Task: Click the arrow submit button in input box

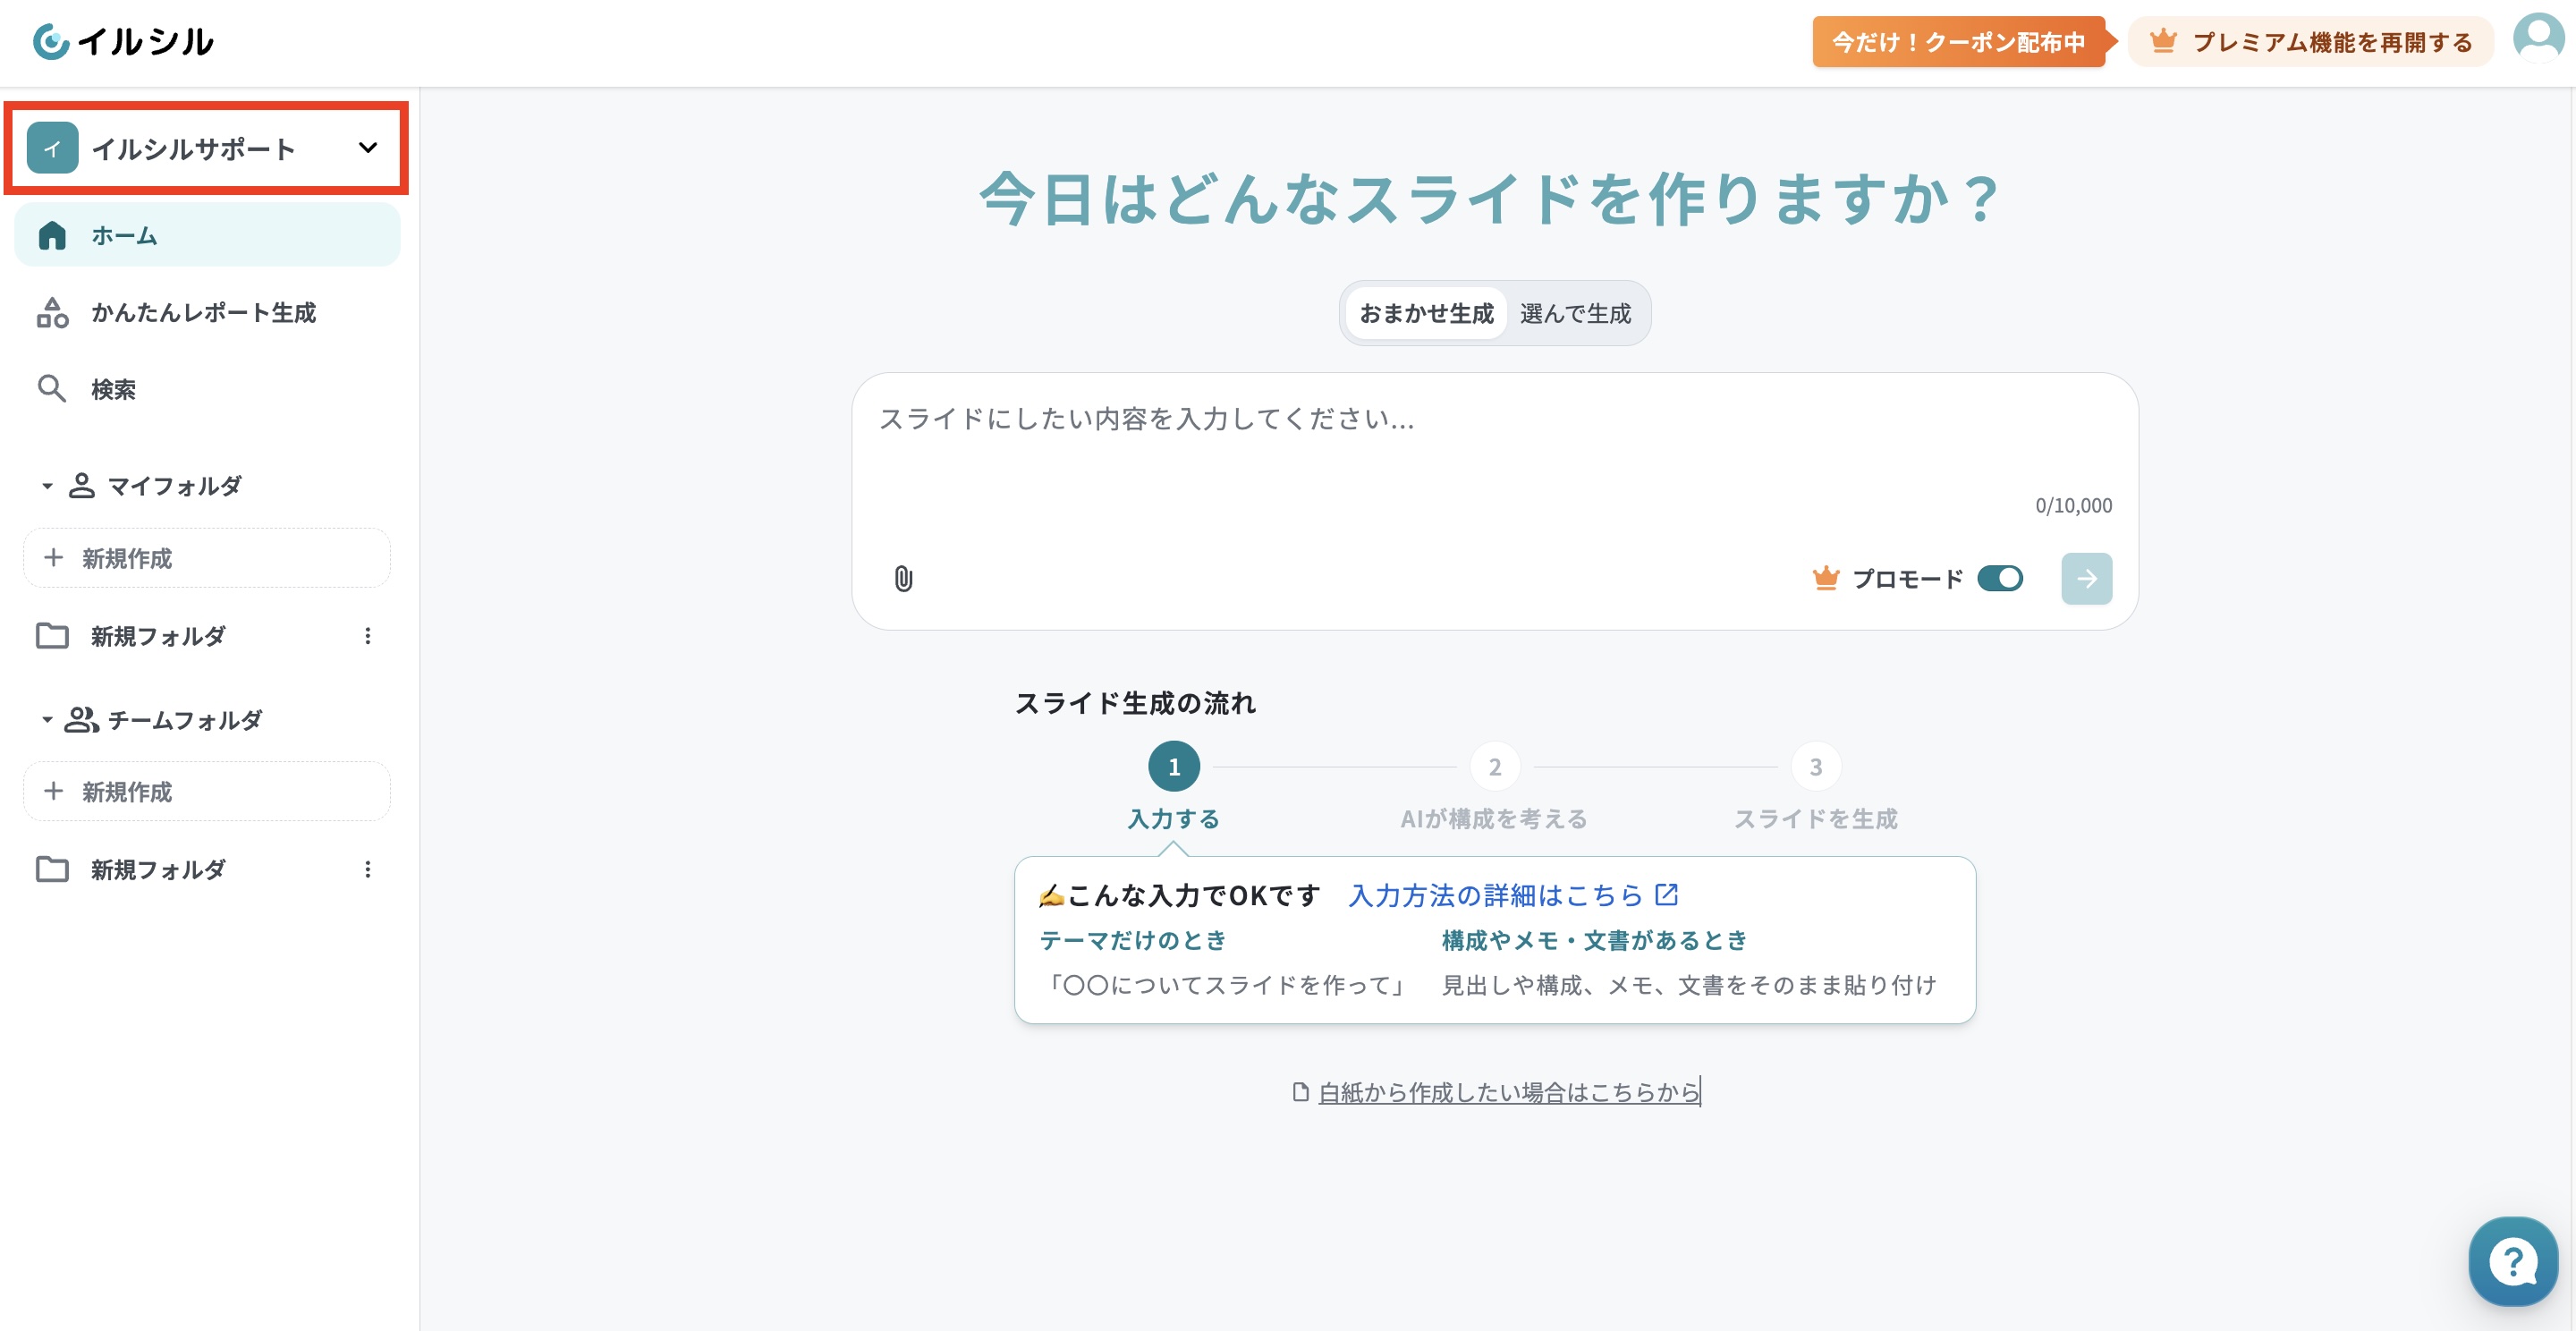Action: click(x=2086, y=578)
